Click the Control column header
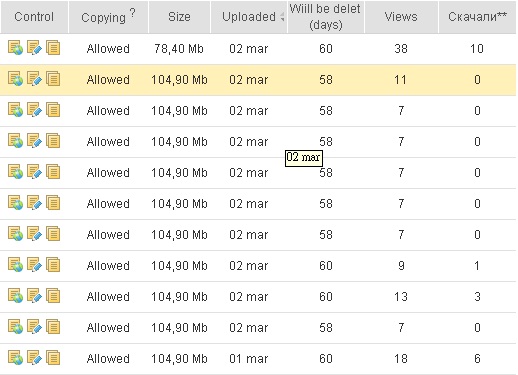518x375 pixels. tap(34, 17)
